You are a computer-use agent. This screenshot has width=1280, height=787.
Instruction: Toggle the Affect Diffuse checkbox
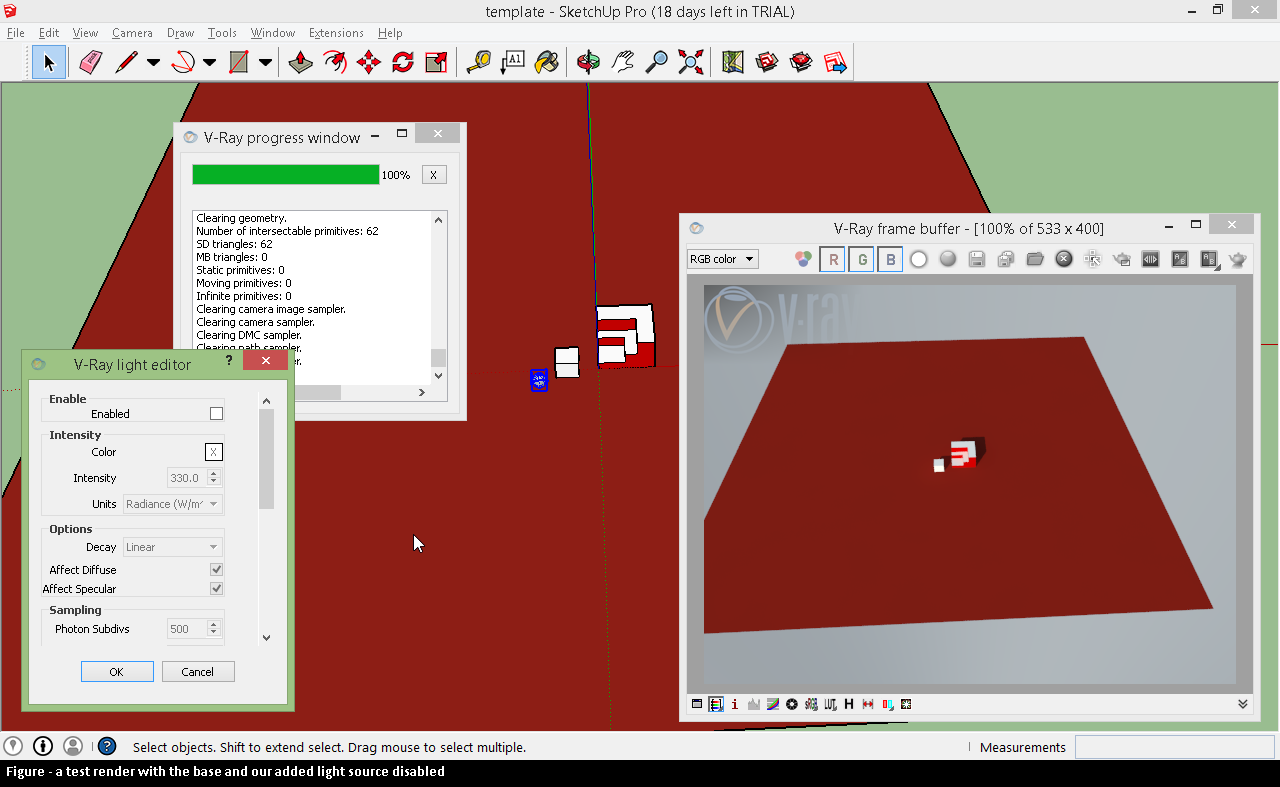pyautogui.click(x=216, y=570)
